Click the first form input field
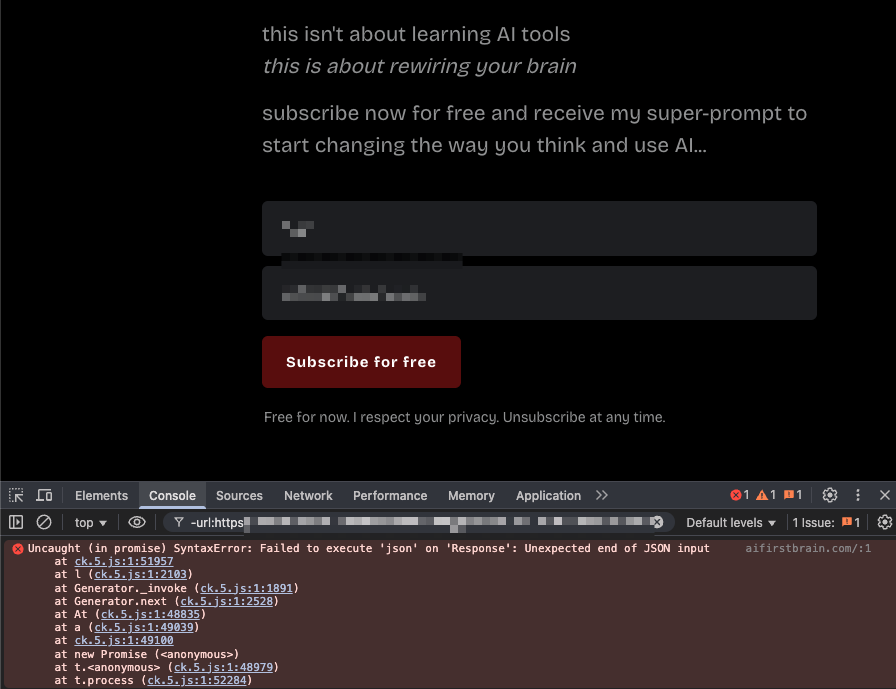 (539, 229)
